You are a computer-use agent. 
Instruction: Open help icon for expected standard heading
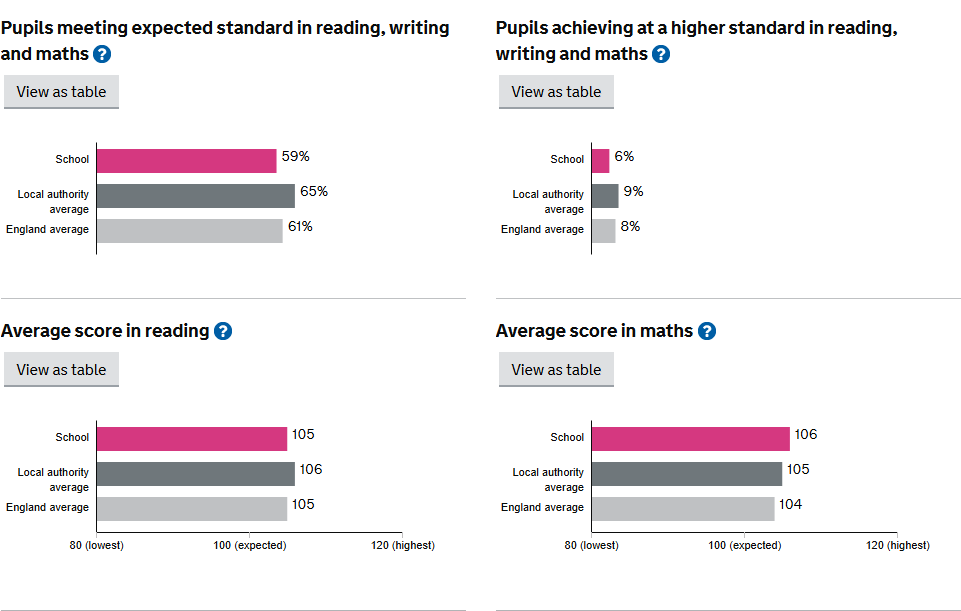[102, 54]
